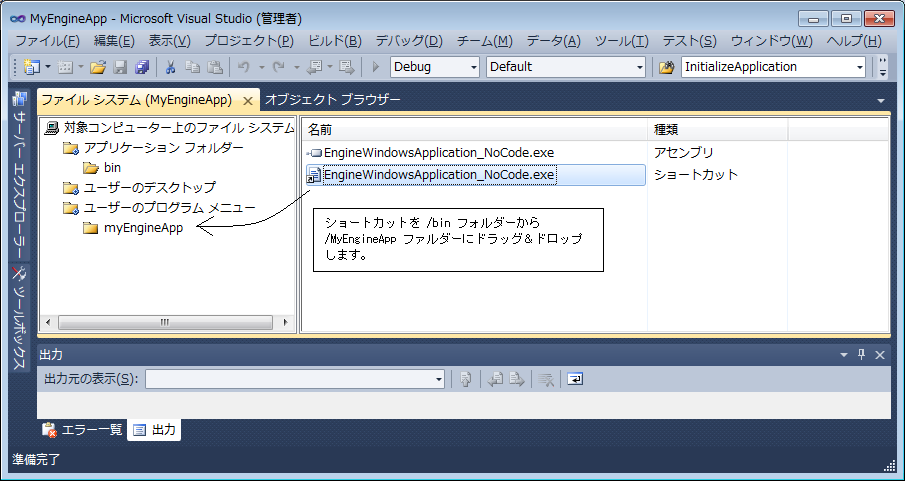Click the tree pane scroll left arrow
Viewport: 905px width, 481px height.
click(x=48, y=322)
